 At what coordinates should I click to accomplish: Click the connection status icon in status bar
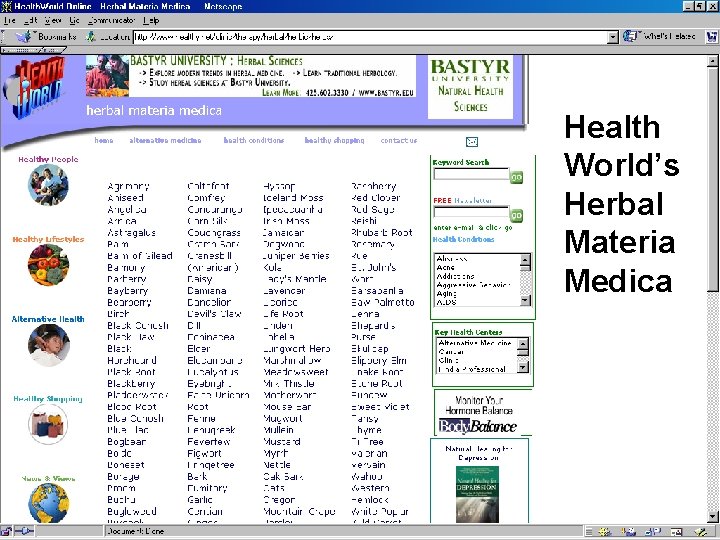point(24,532)
